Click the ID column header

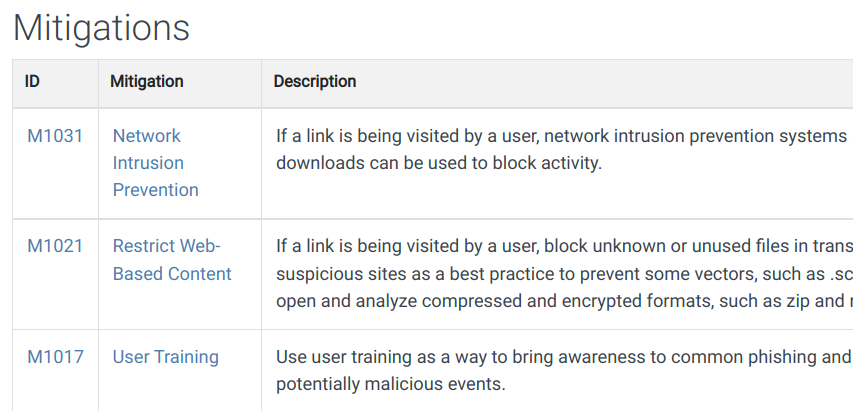33,82
